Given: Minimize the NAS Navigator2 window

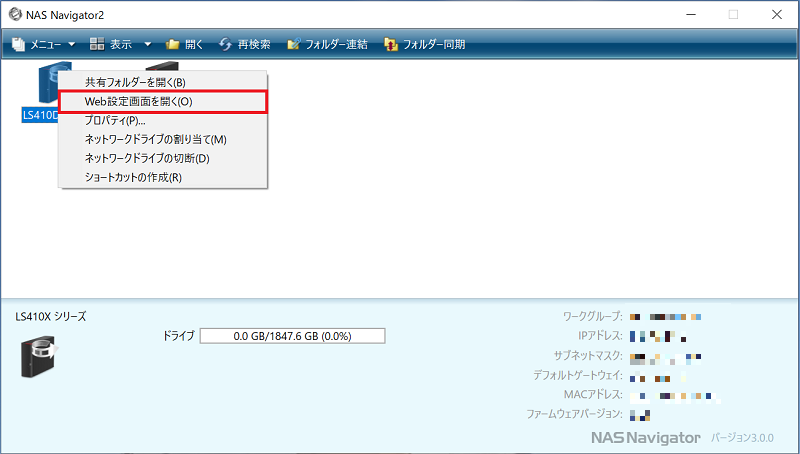Looking at the screenshot, I should [691, 15].
